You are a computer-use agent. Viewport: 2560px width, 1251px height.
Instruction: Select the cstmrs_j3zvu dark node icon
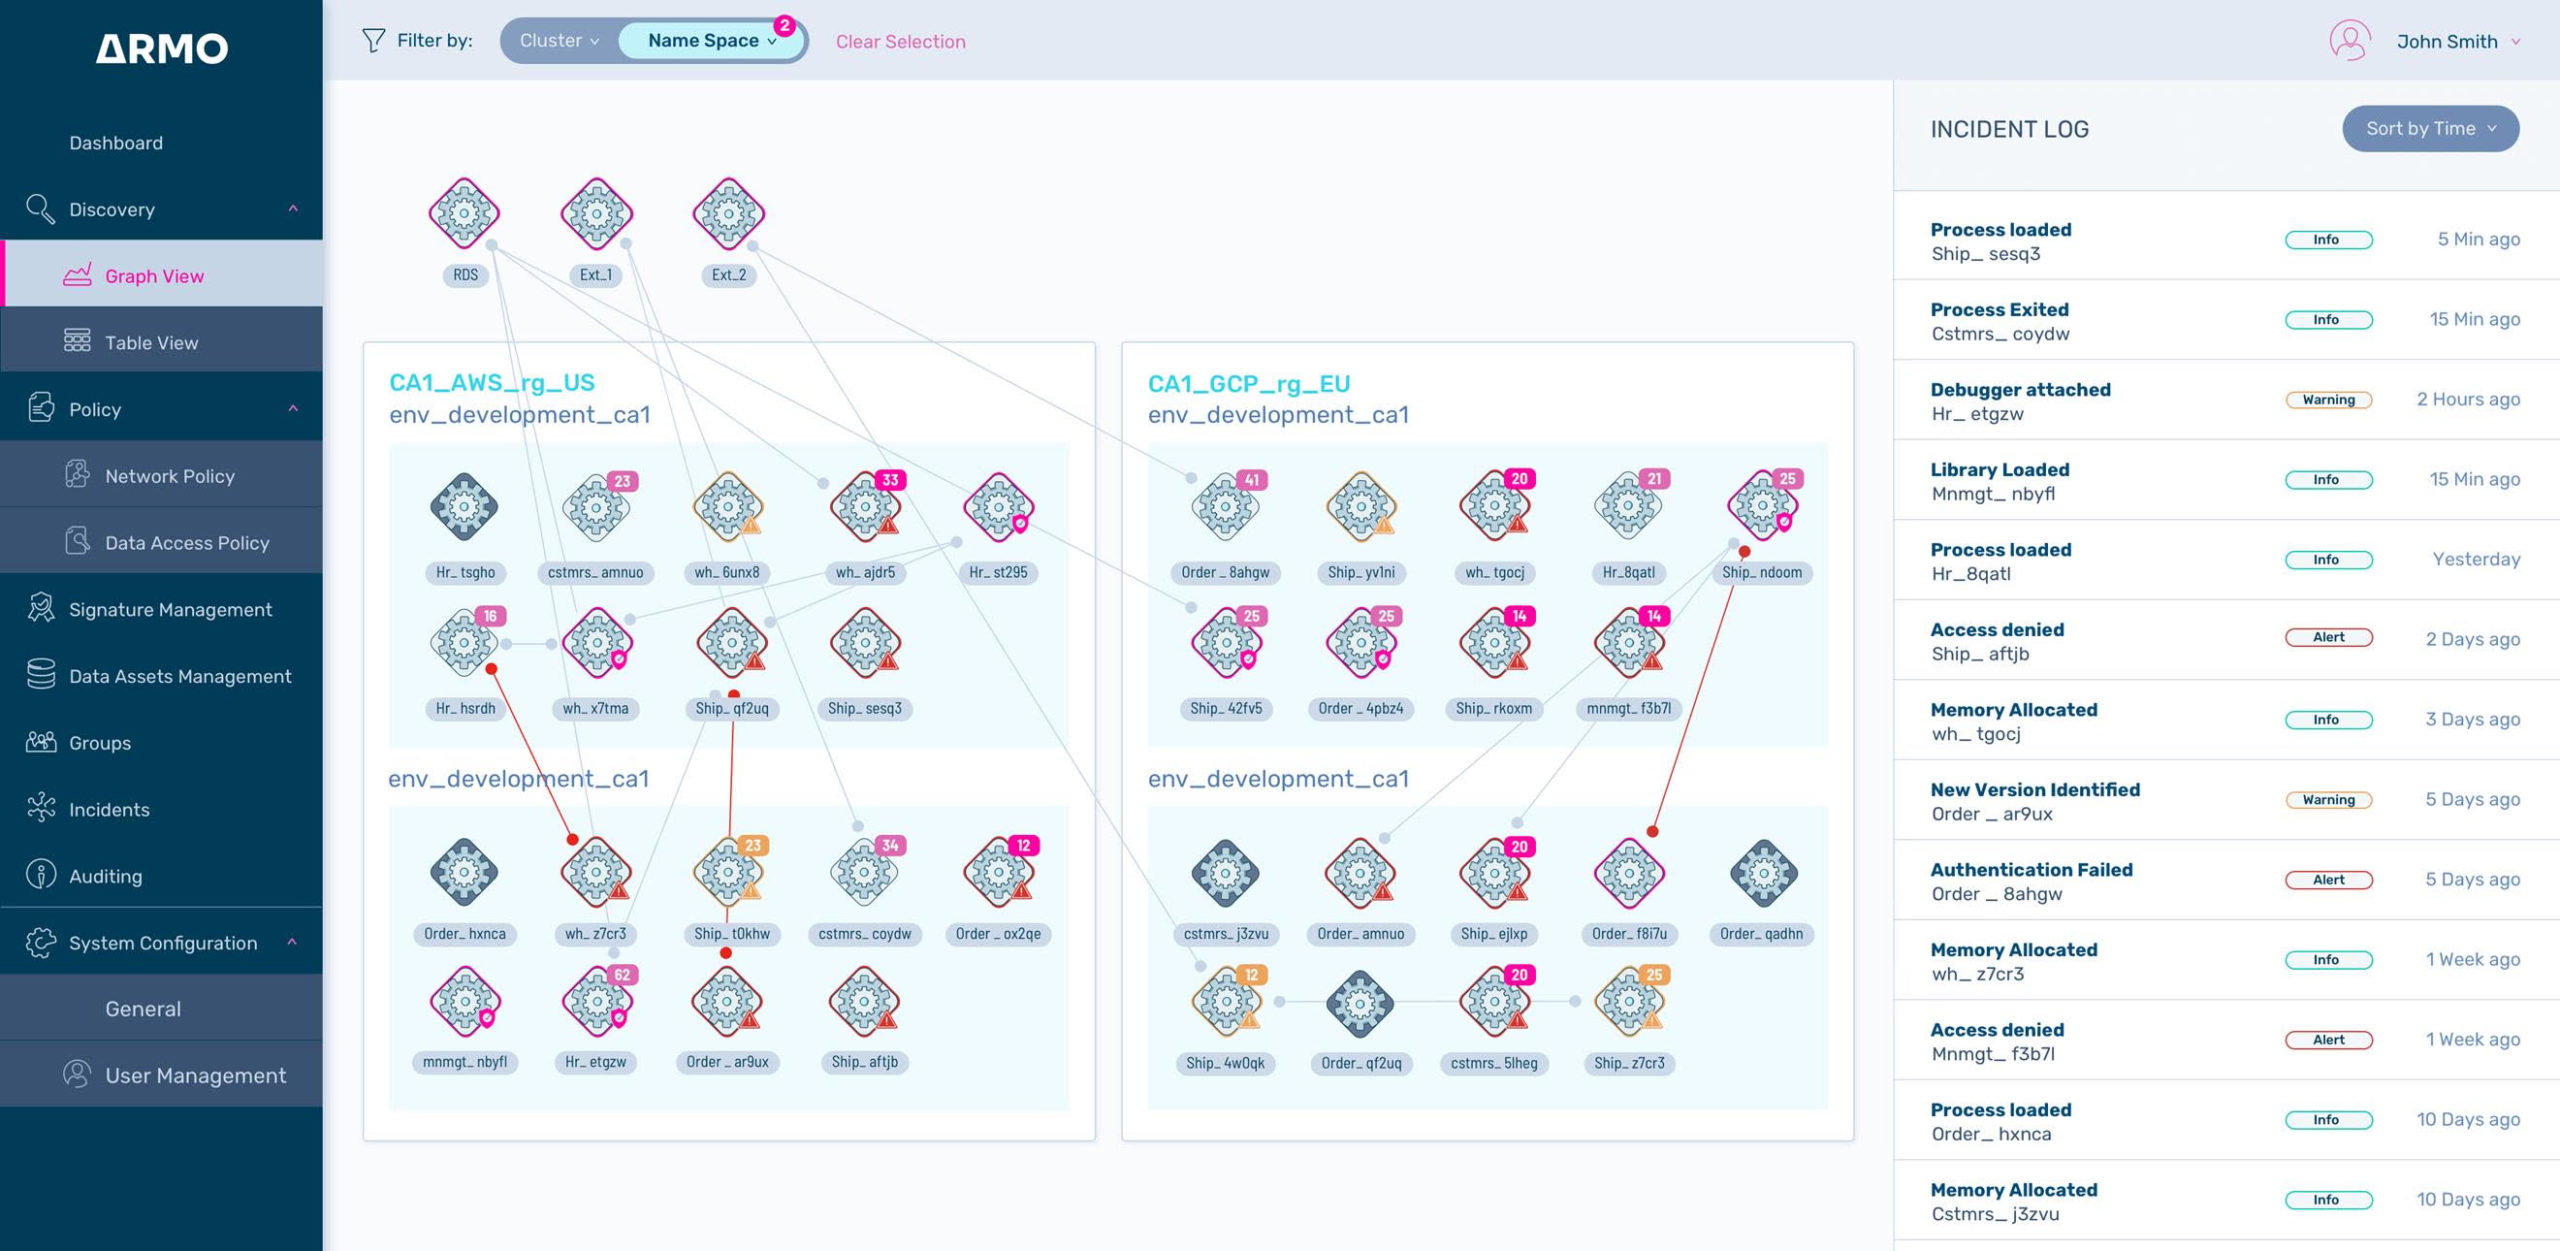tap(1226, 873)
